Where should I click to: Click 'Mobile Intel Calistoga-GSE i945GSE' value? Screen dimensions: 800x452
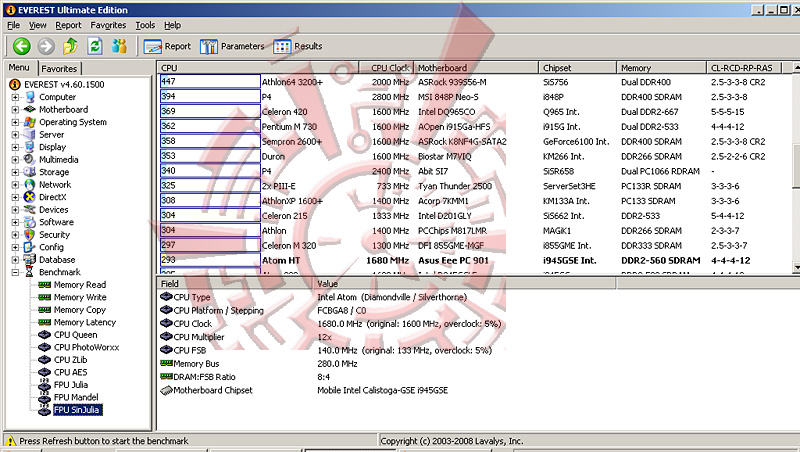click(383, 390)
